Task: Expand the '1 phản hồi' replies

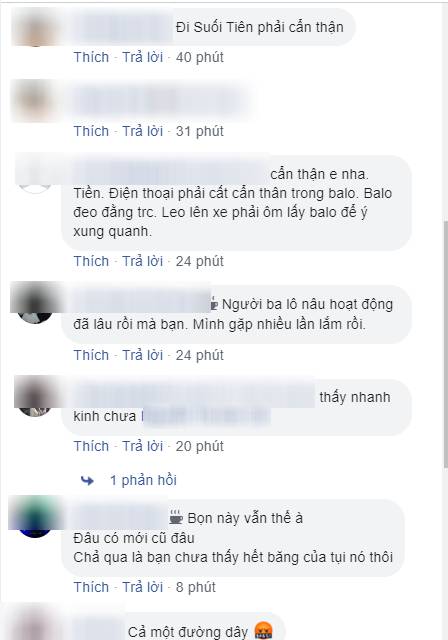Action: (x=143, y=480)
